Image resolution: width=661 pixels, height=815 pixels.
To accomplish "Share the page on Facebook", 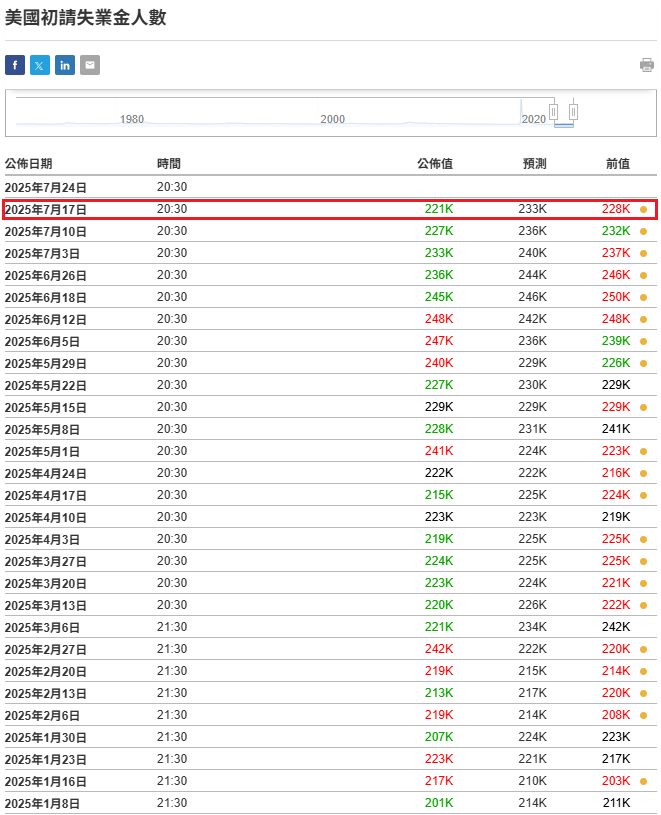I will pyautogui.click(x=15, y=66).
